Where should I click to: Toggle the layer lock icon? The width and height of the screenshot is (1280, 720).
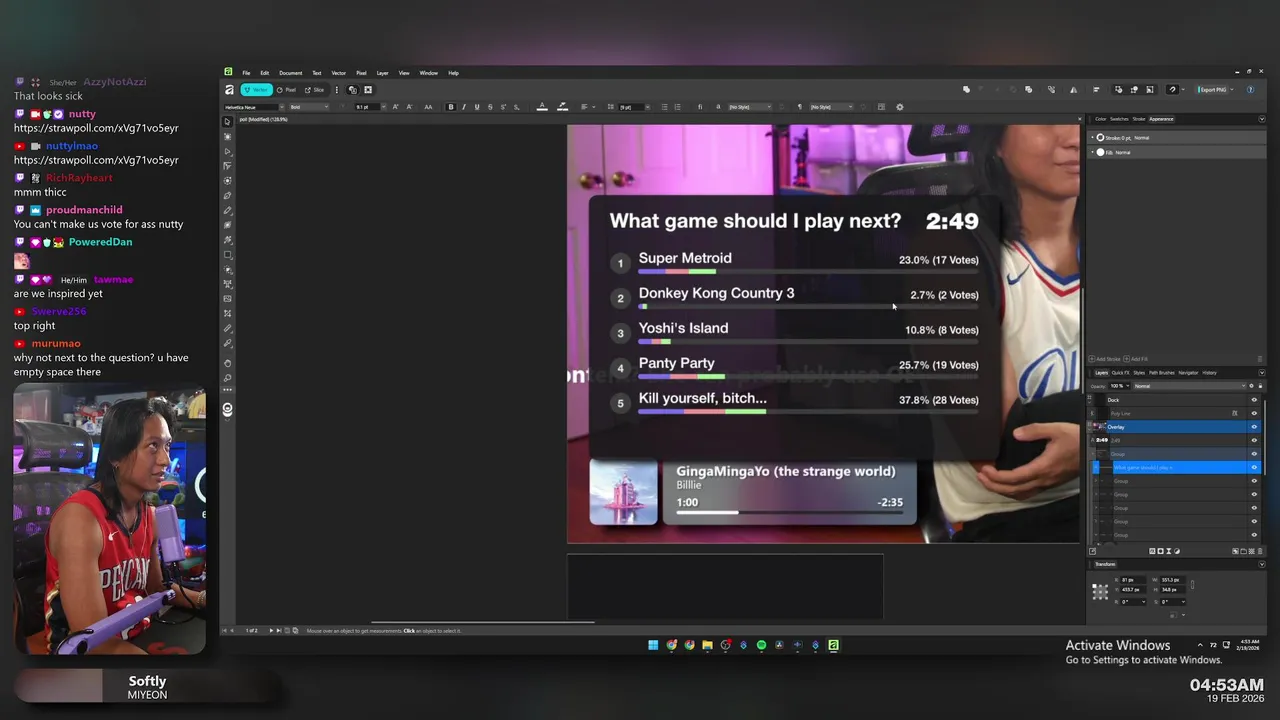[x=1260, y=386]
